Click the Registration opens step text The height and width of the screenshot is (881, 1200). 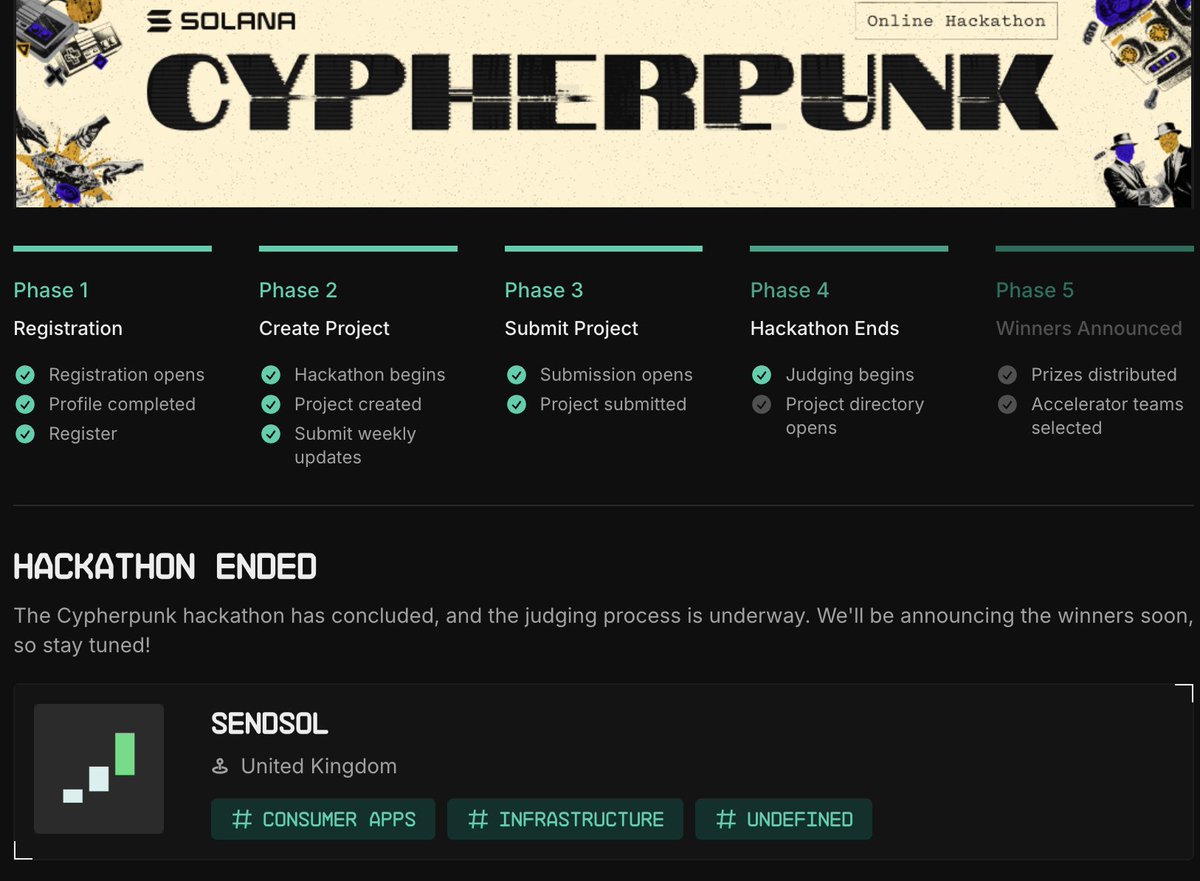pyautogui.click(x=127, y=375)
